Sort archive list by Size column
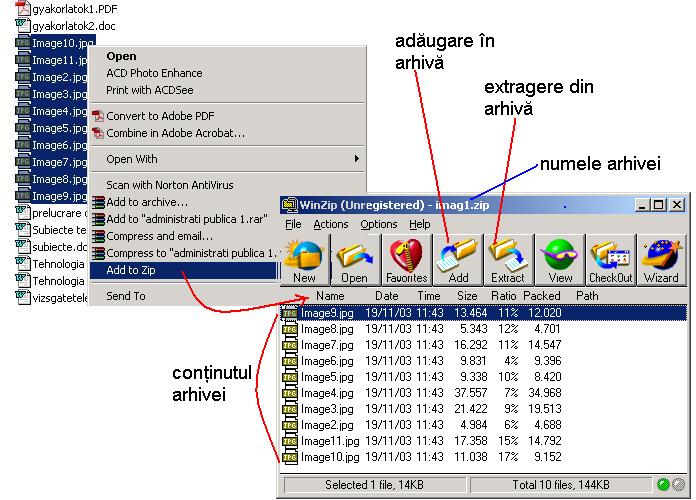The width and height of the screenshot is (696, 500). [x=467, y=296]
